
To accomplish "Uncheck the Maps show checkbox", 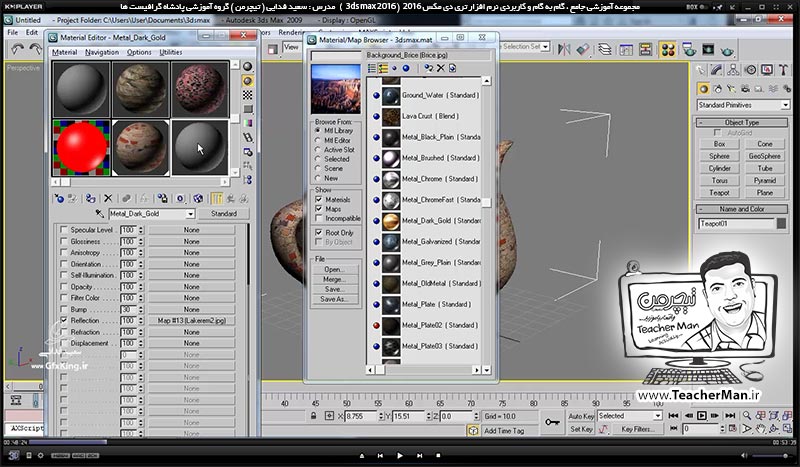I will click(319, 209).
